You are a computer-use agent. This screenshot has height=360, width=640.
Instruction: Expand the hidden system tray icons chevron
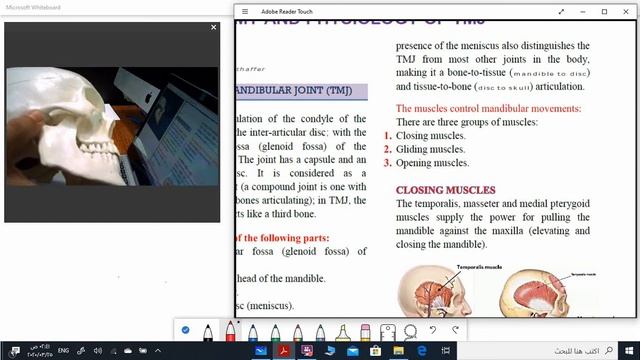click(x=158, y=351)
